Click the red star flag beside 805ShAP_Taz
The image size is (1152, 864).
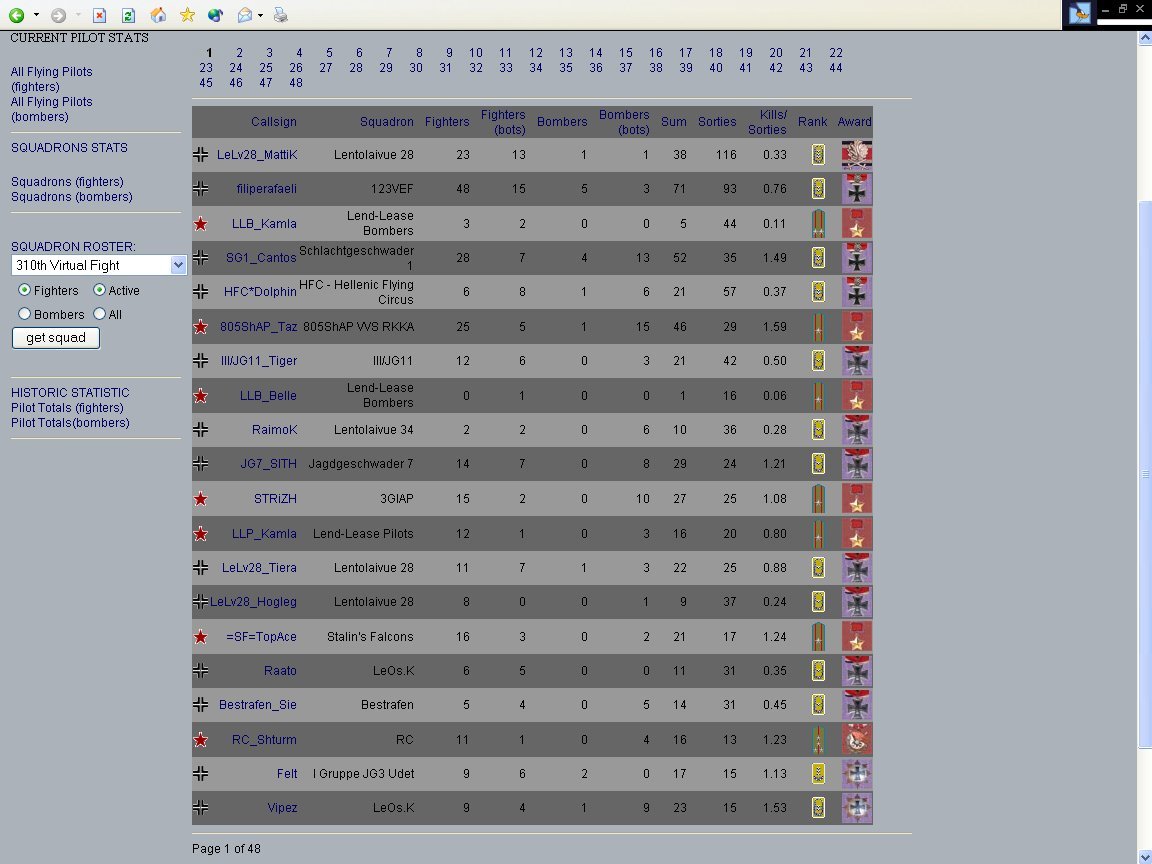coord(201,327)
